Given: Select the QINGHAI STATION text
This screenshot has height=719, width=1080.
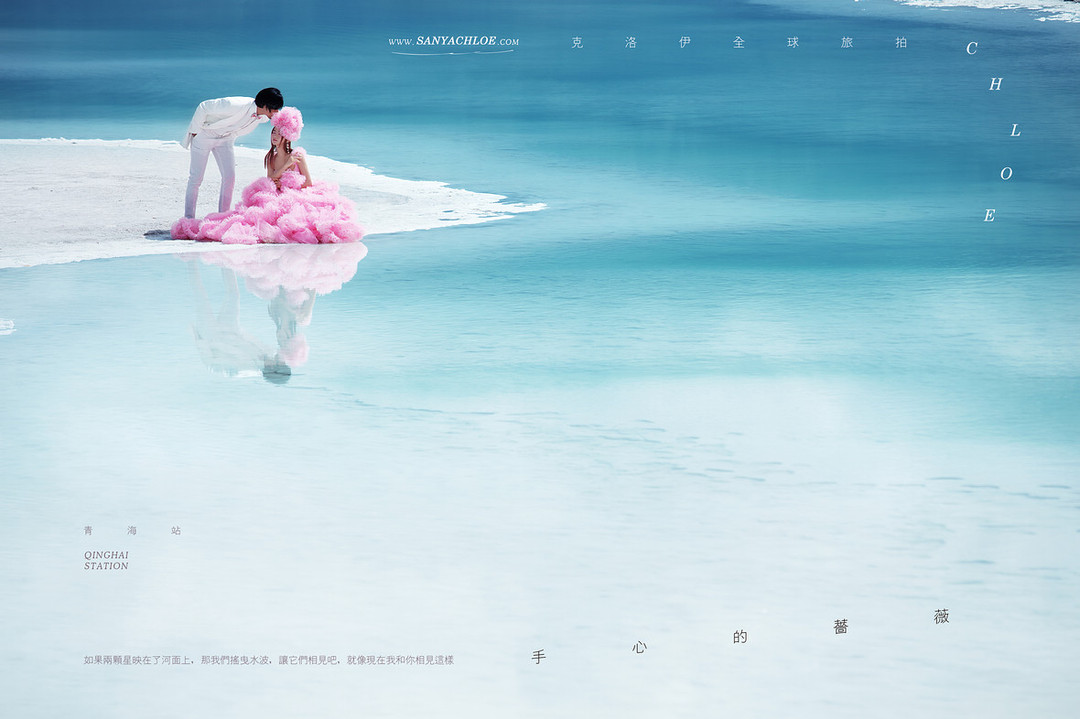Looking at the screenshot, I should (106, 560).
